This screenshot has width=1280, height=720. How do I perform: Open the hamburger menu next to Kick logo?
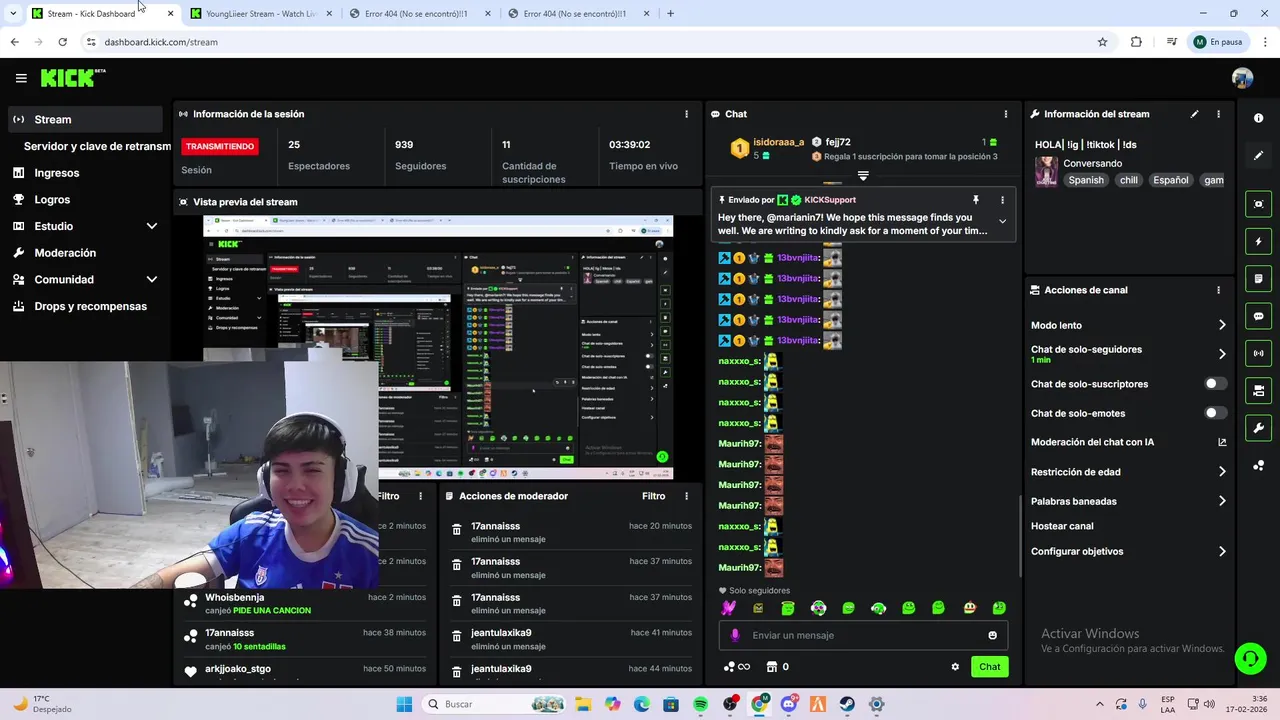coord(21,78)
